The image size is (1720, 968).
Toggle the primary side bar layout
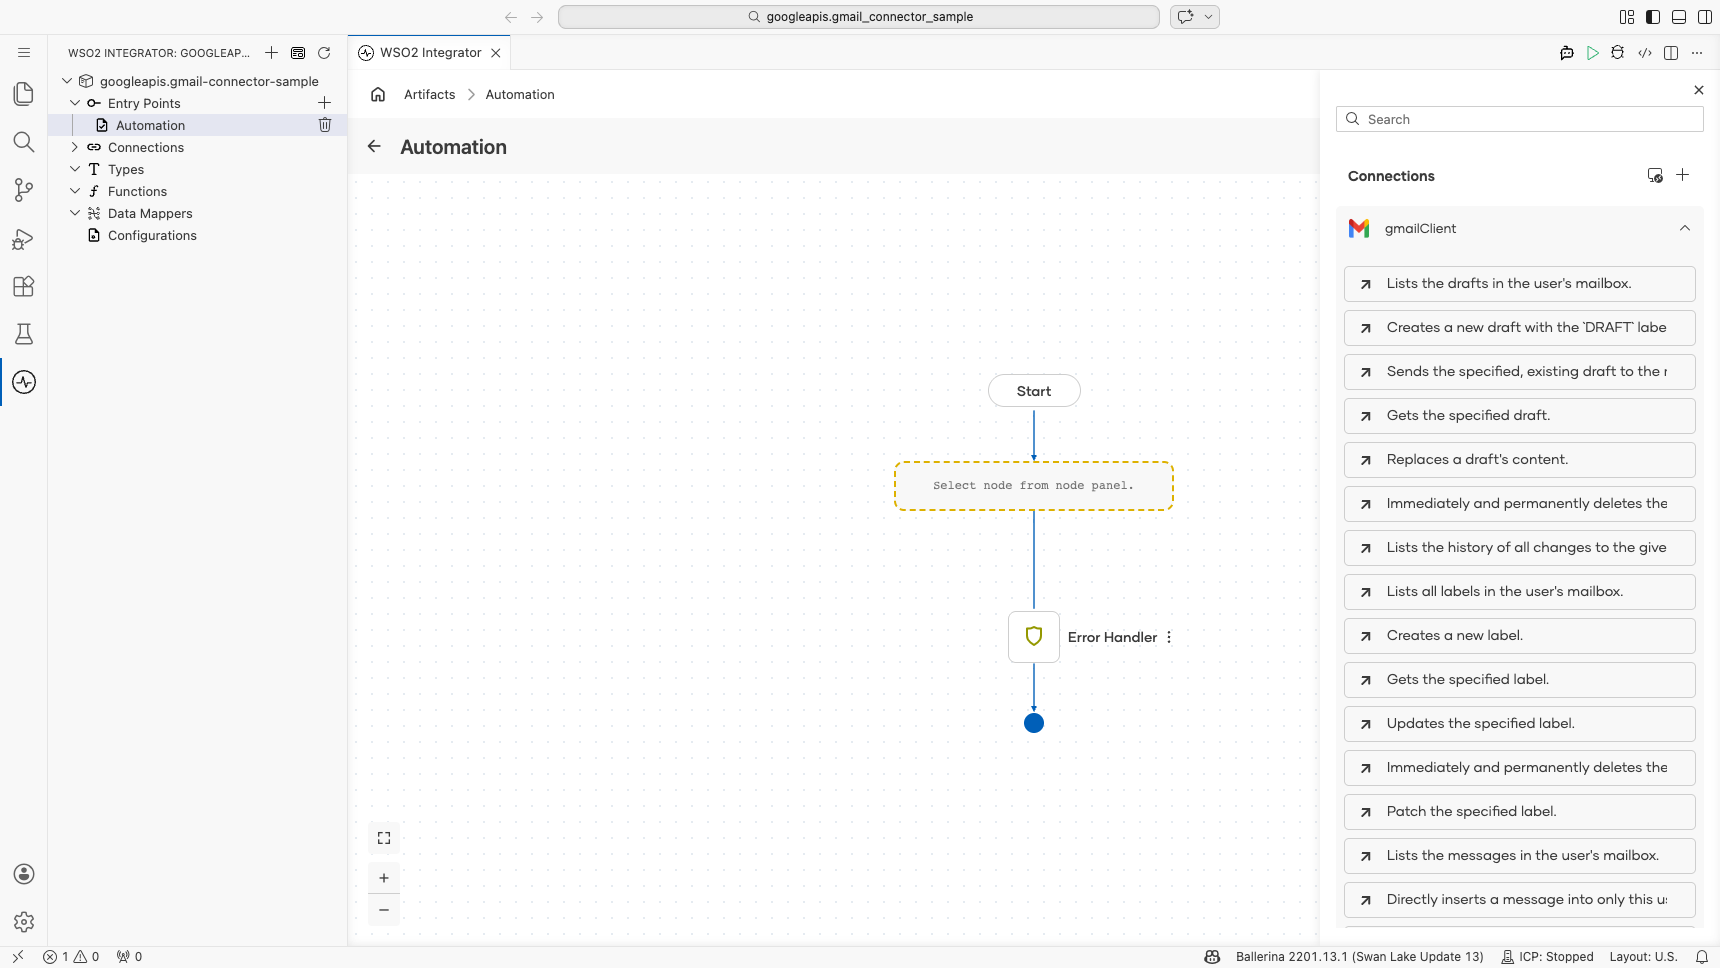[1653, 17]
